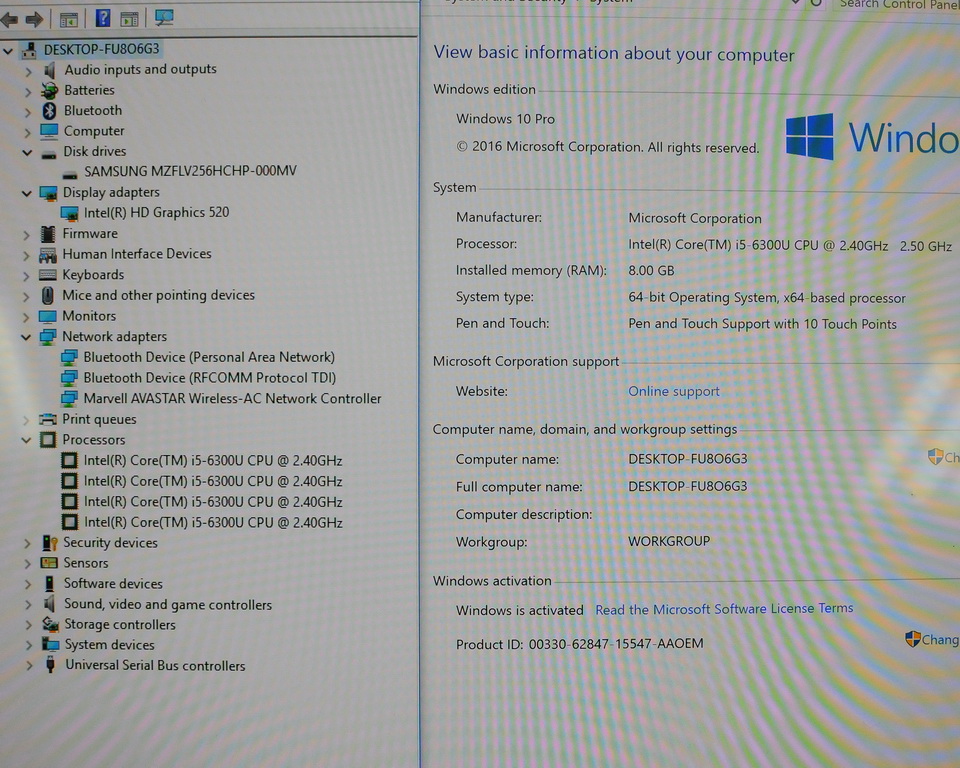Click the Software devices icon
Image resolution: width=960 pixels, height=768 pixels.
click(50, 584)
